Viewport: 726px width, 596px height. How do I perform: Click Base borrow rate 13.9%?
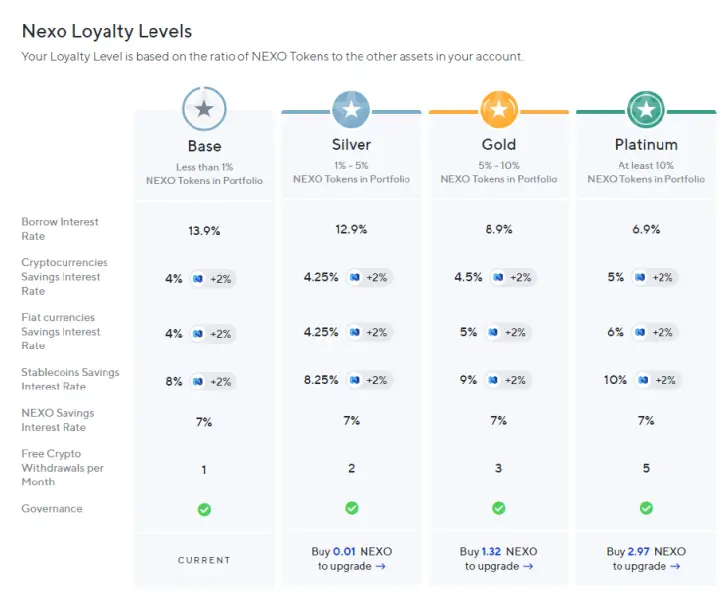[x=204, y=231]
